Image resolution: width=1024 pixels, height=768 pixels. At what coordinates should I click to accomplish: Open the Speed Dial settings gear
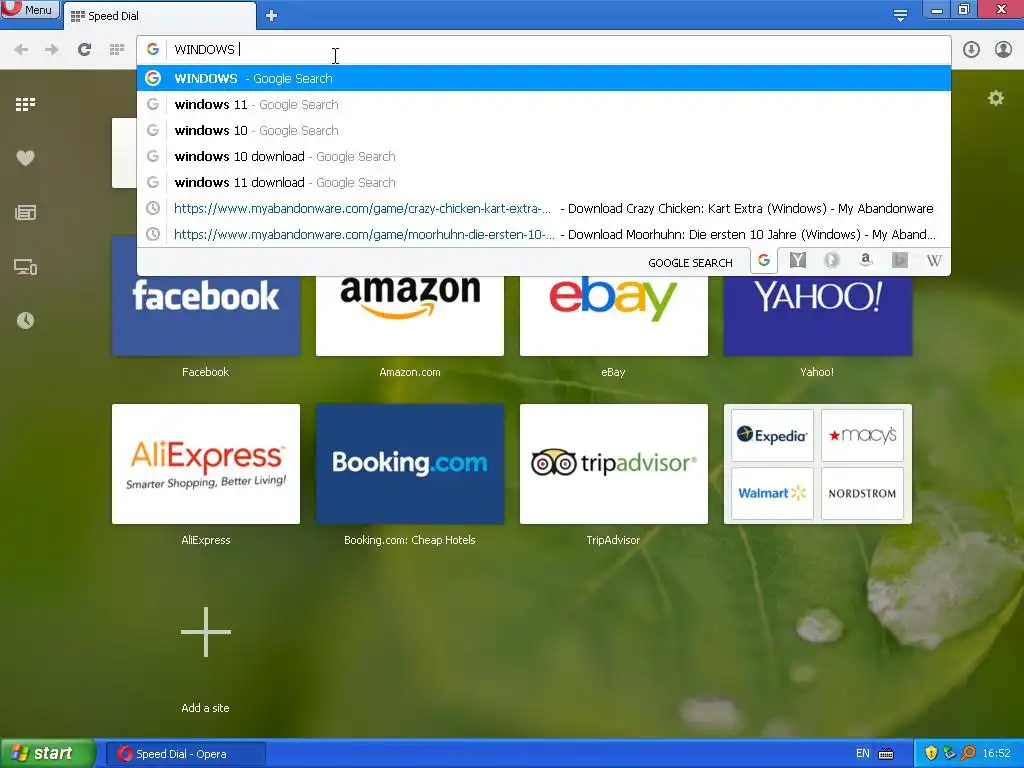[x=995, y=99]
